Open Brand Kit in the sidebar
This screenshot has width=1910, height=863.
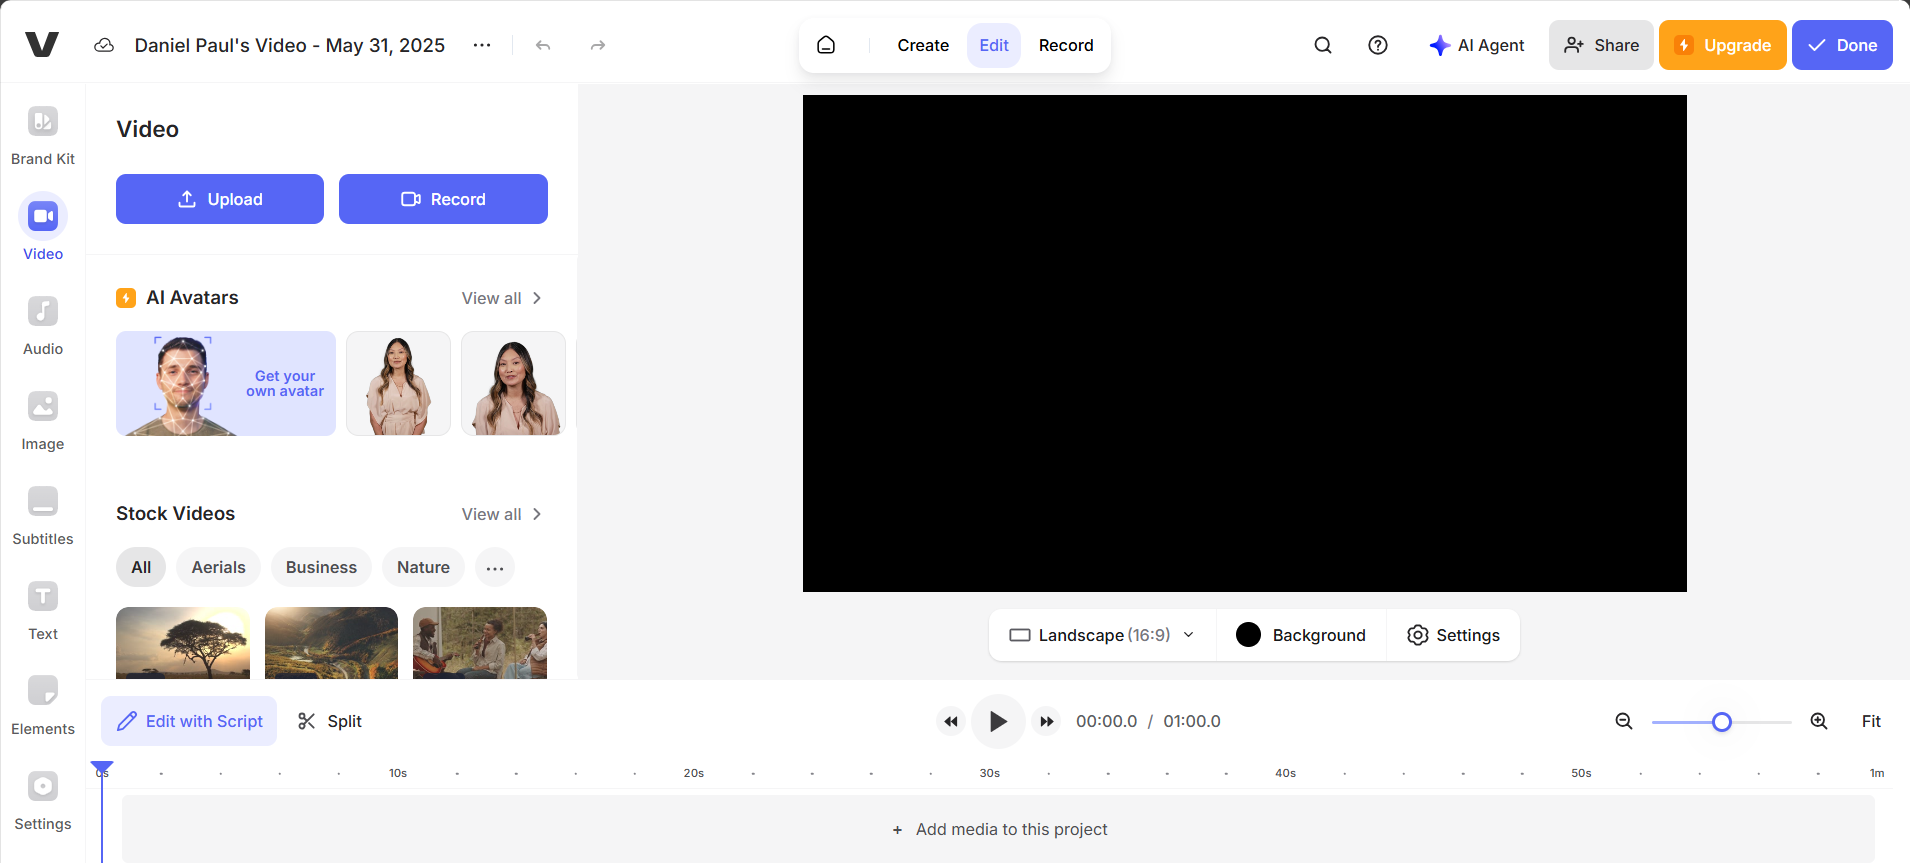(x=43, y=136)
